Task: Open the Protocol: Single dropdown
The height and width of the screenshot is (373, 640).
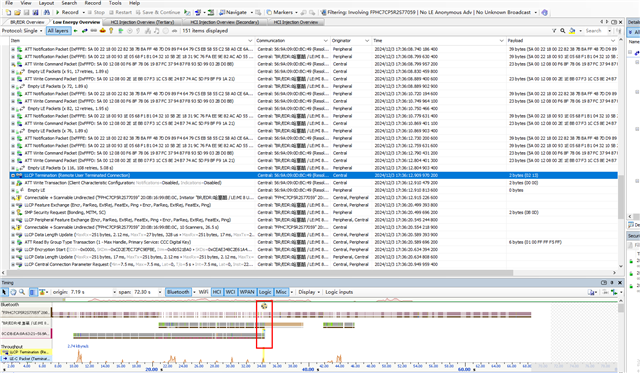Action: (x=22, y=31)
